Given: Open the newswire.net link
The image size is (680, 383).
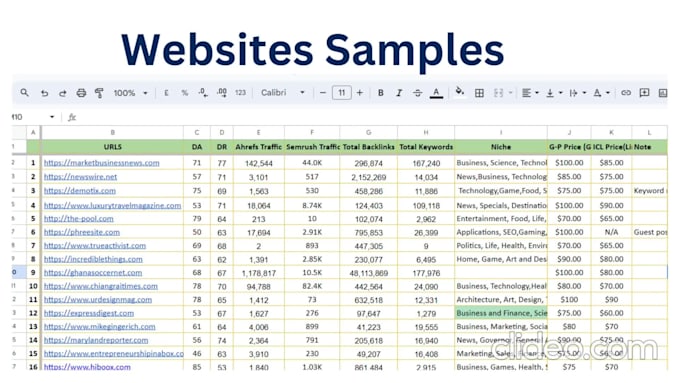Looking at the screenshot, I should tap(80, 177).
